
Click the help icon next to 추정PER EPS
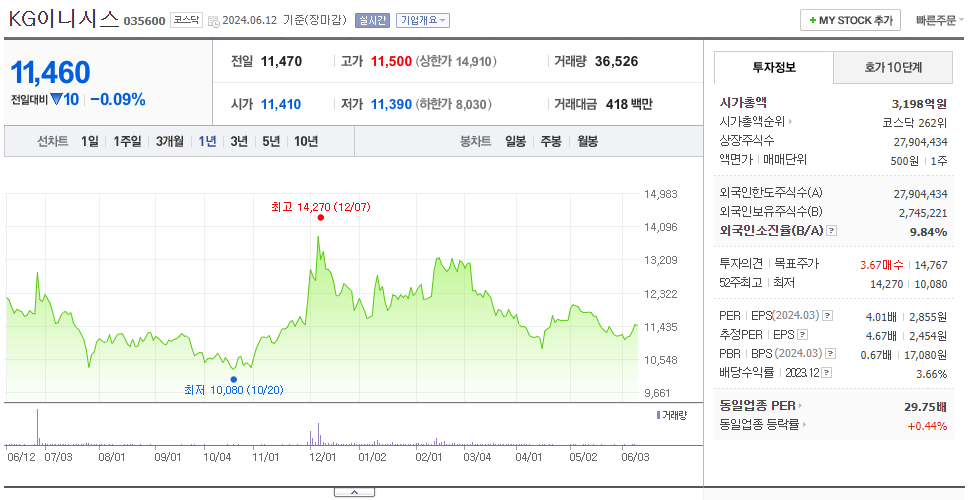803,335
